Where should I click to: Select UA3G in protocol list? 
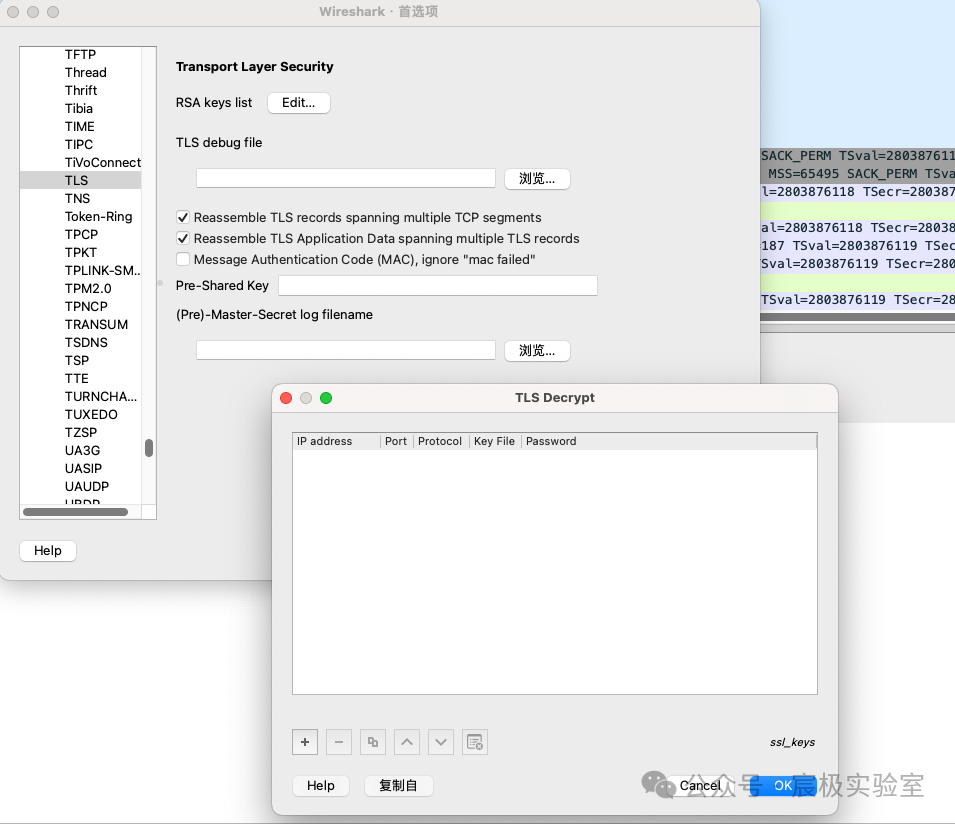[x=80, y=450]
